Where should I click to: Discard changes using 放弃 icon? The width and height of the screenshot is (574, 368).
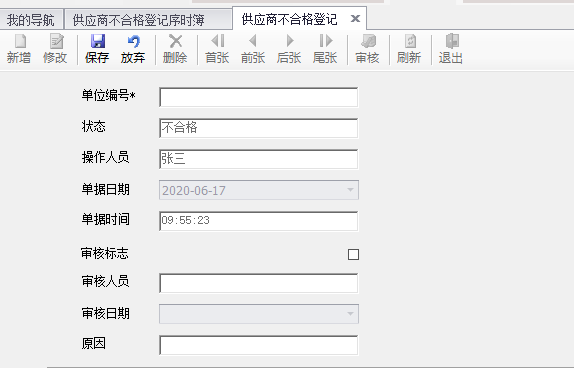133,49
